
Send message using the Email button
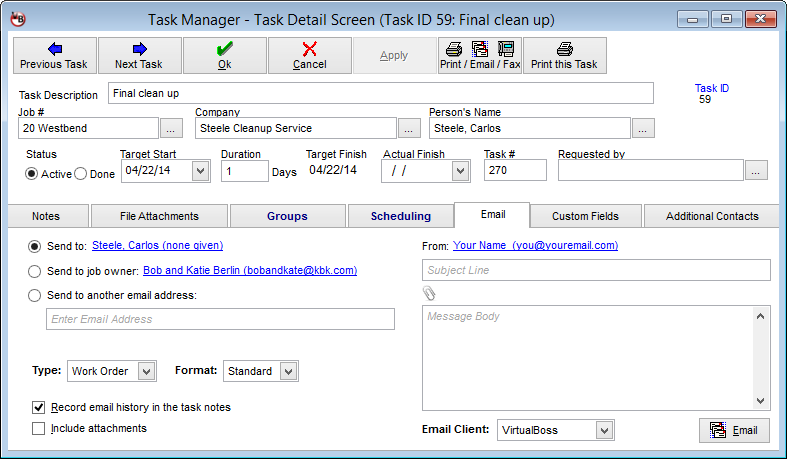coord(734,431)
